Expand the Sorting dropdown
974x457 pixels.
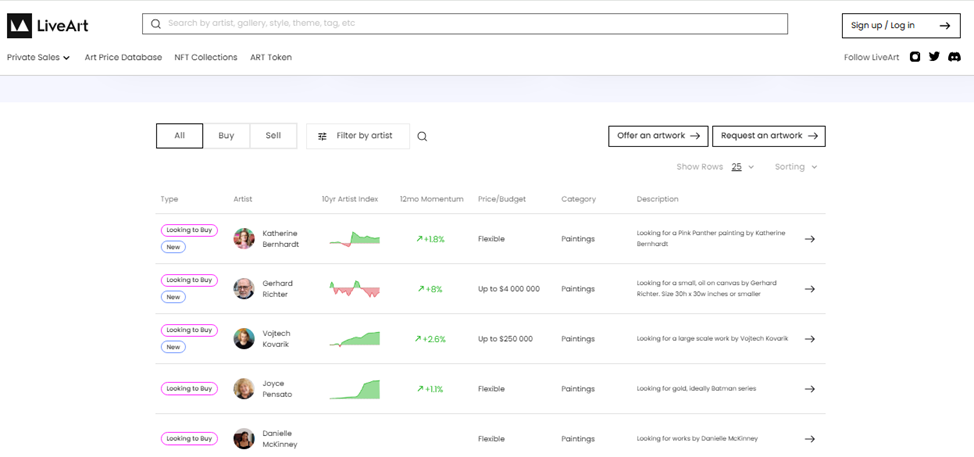coord(795,167)
